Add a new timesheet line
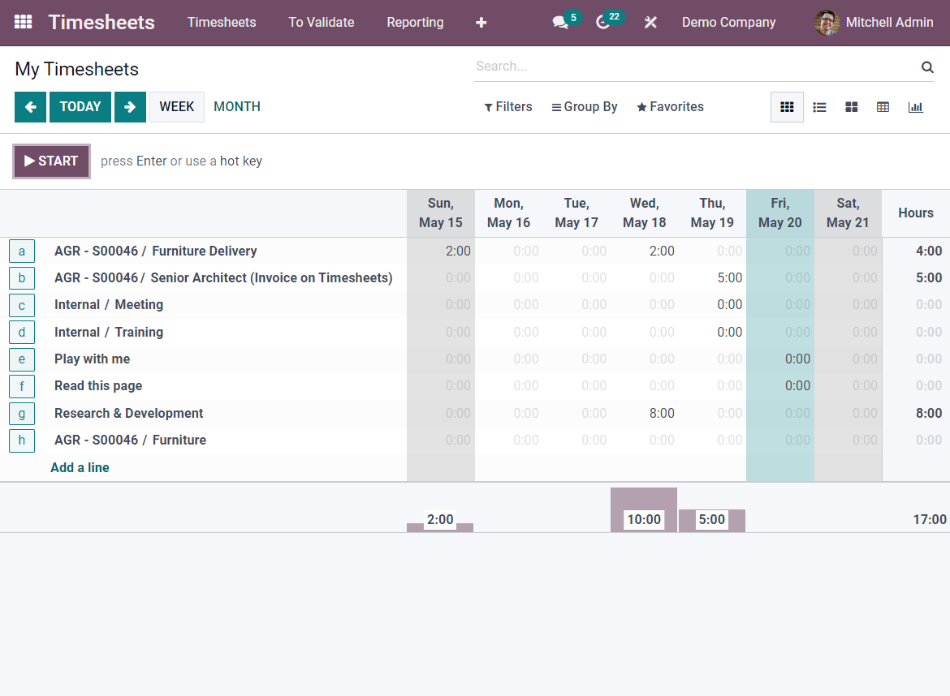Screen dimensions: 950x696 (x=79, y=467)
